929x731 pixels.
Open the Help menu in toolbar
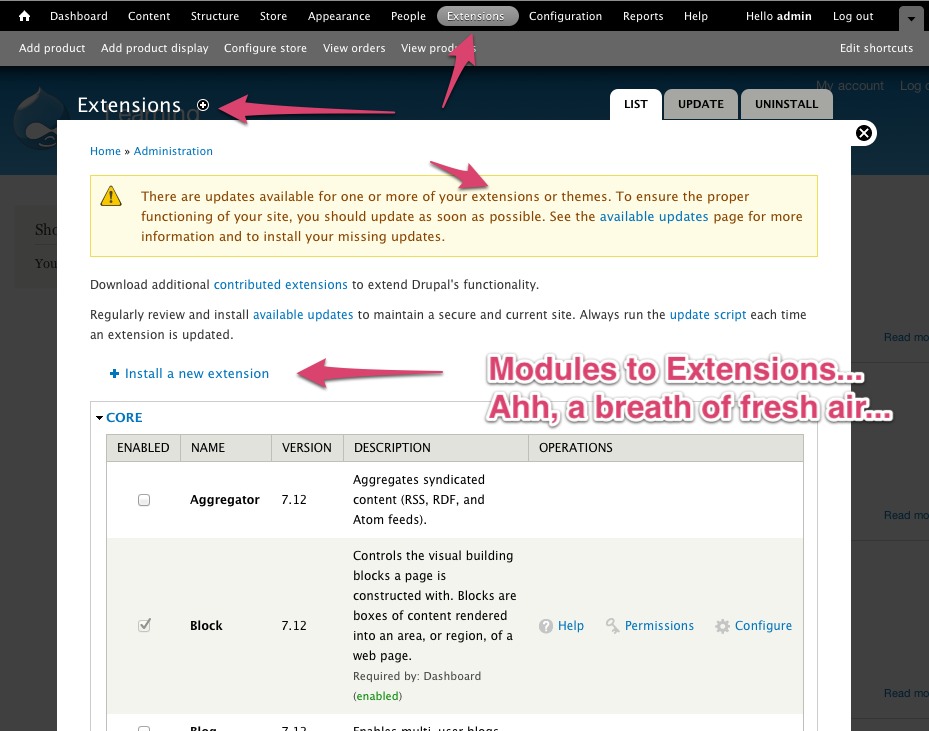coord(696,16)
